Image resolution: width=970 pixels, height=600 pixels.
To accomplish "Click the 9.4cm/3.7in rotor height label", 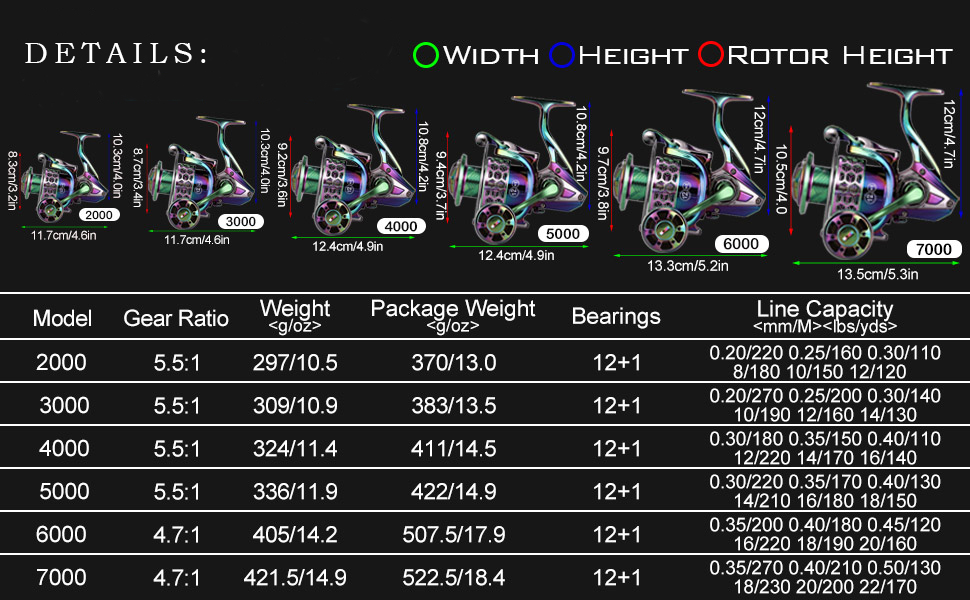I will click(440, 186).
